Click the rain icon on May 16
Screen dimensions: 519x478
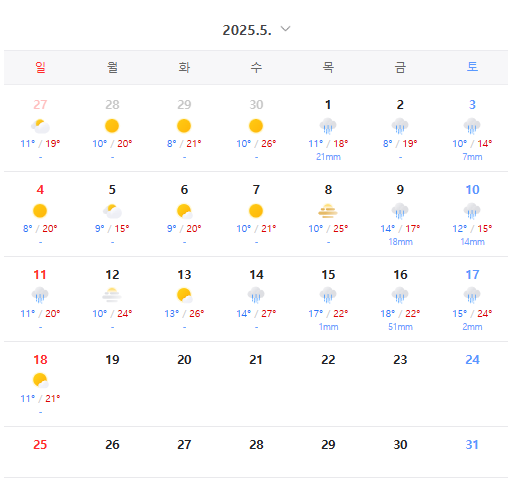point(400,295)
